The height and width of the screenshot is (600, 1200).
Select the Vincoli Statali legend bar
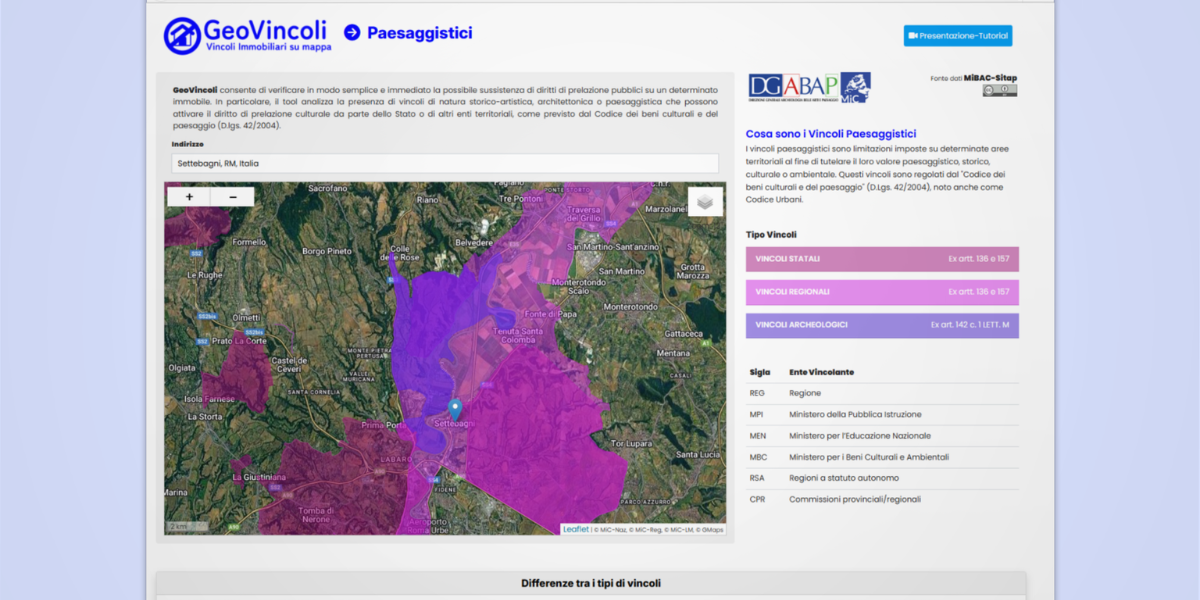882,259
